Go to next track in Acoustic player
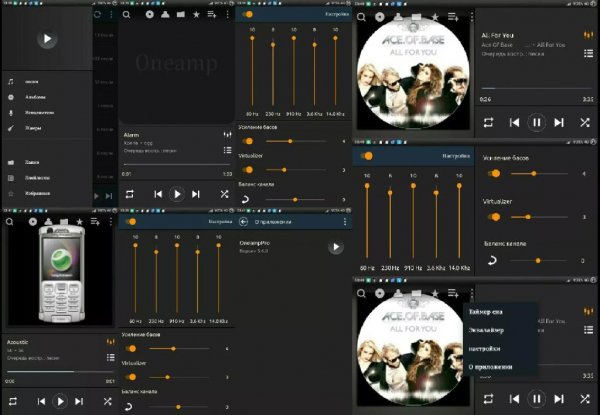The image size is (600, 415). [79, 401]
